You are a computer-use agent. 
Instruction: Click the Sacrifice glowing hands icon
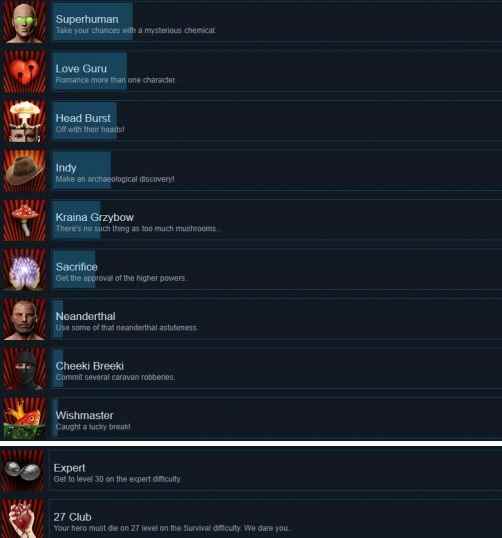(x=24, y=270)
